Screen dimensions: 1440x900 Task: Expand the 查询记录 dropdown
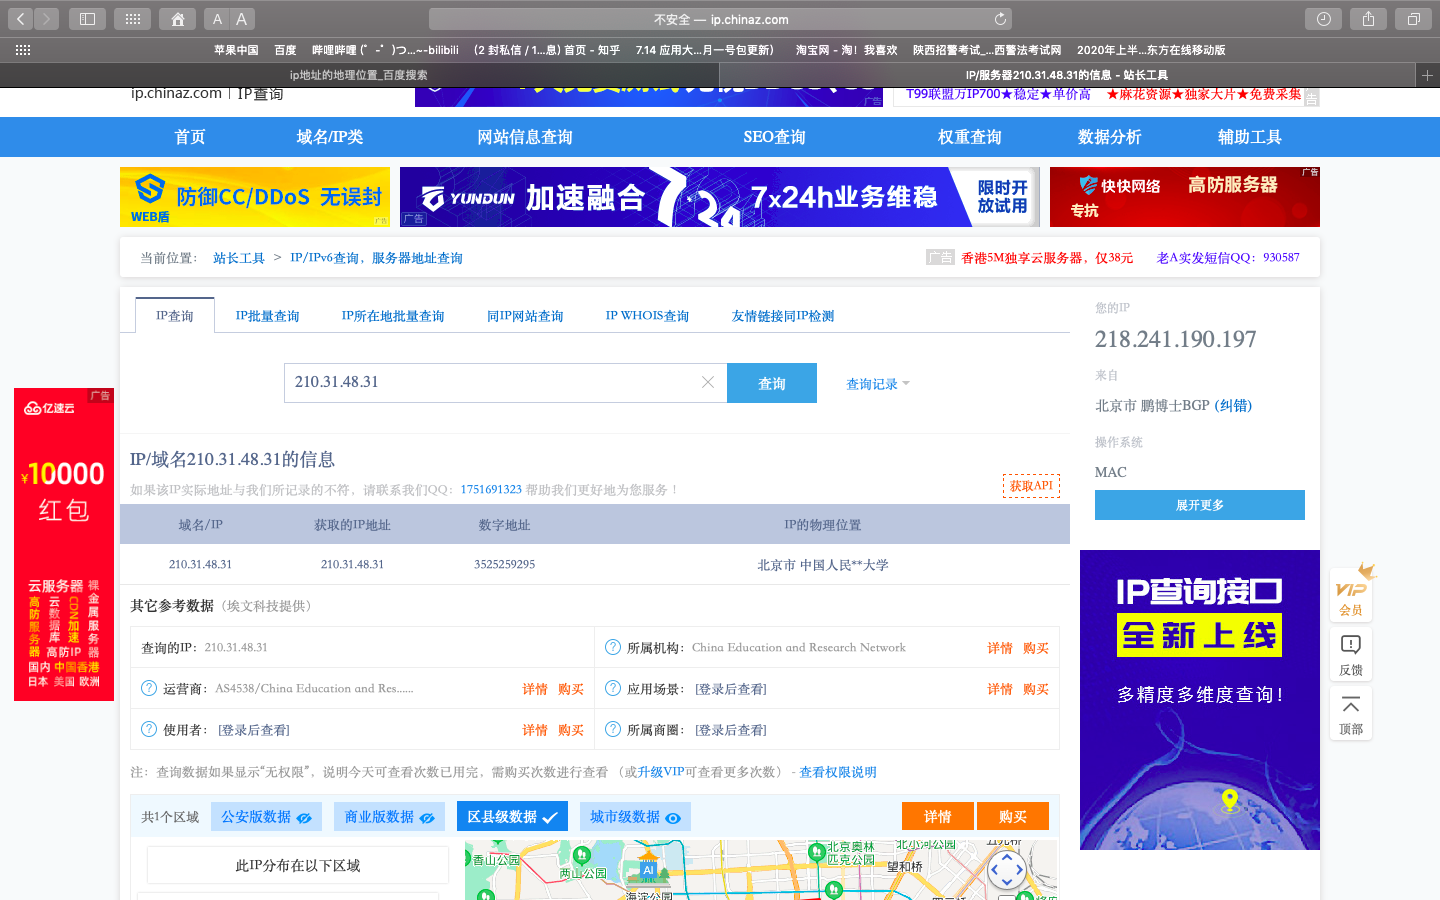[878, 384]
